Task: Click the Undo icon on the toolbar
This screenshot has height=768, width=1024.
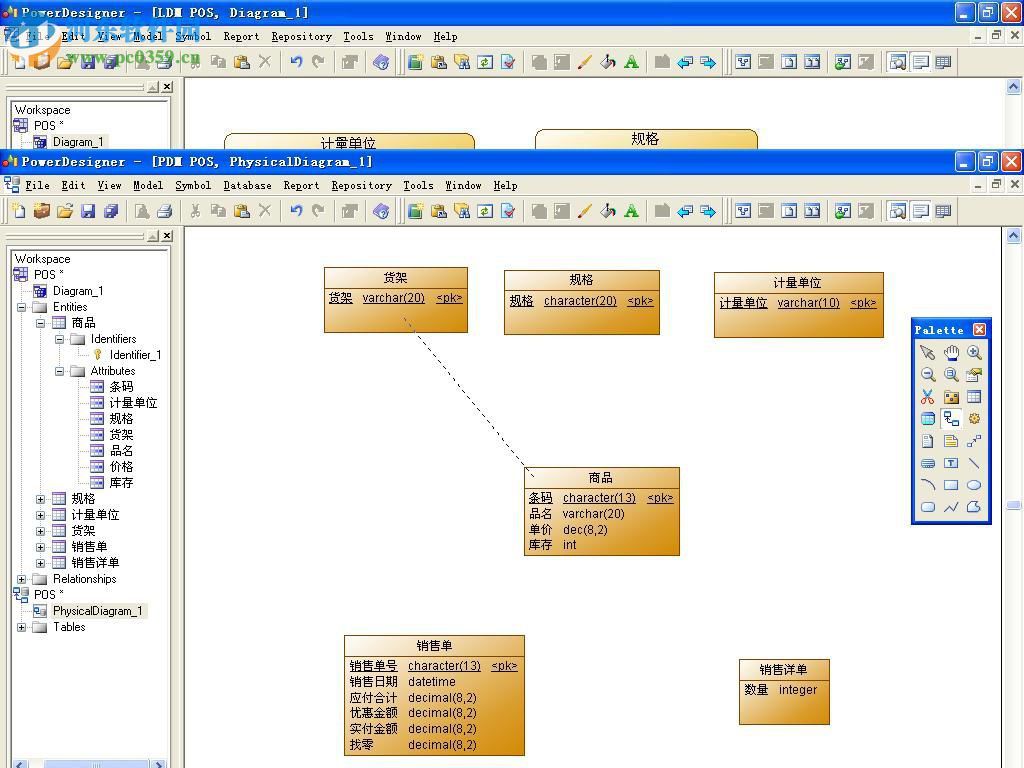Action: (x=297, y=211)
